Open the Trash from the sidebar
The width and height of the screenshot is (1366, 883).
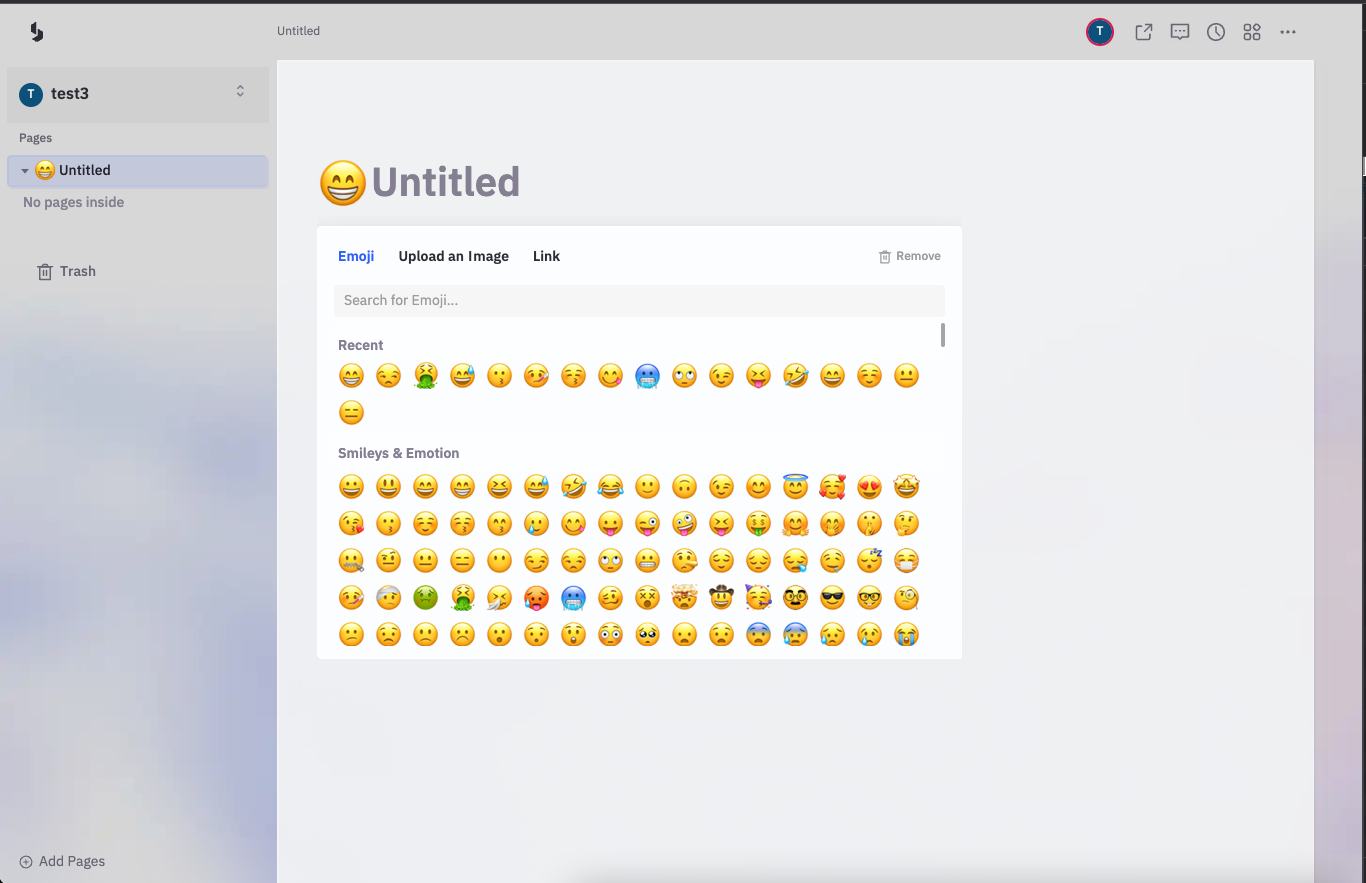pos(66,270)
